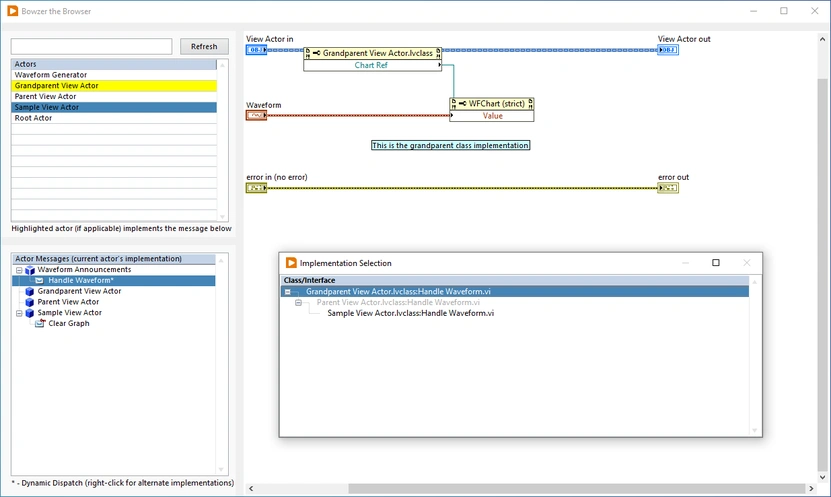Click the Bowzer the Browser app icon
831x497 pixels.
click(13, 11)
